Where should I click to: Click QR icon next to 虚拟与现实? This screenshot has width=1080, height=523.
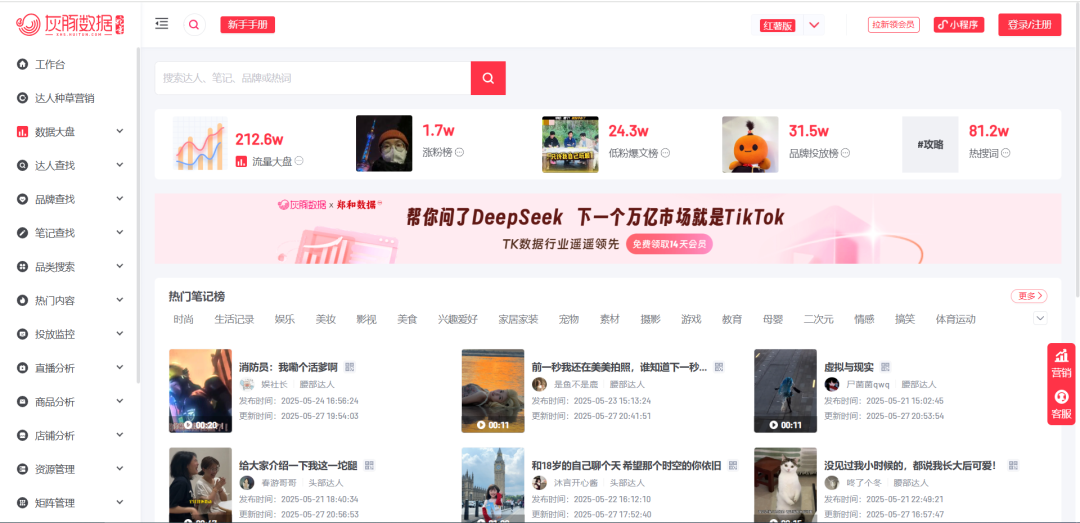pos(886,367)
